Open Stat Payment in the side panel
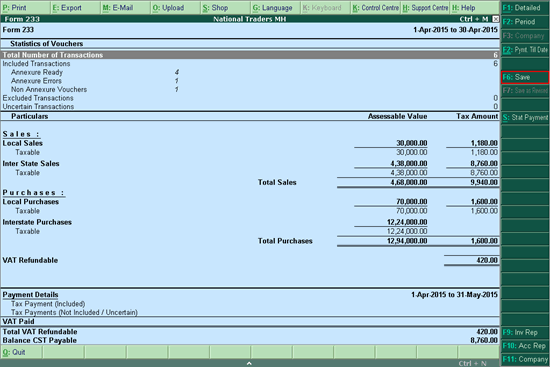Image resolution: width=550 pixels, height=367 pixels. coord(525,118)
